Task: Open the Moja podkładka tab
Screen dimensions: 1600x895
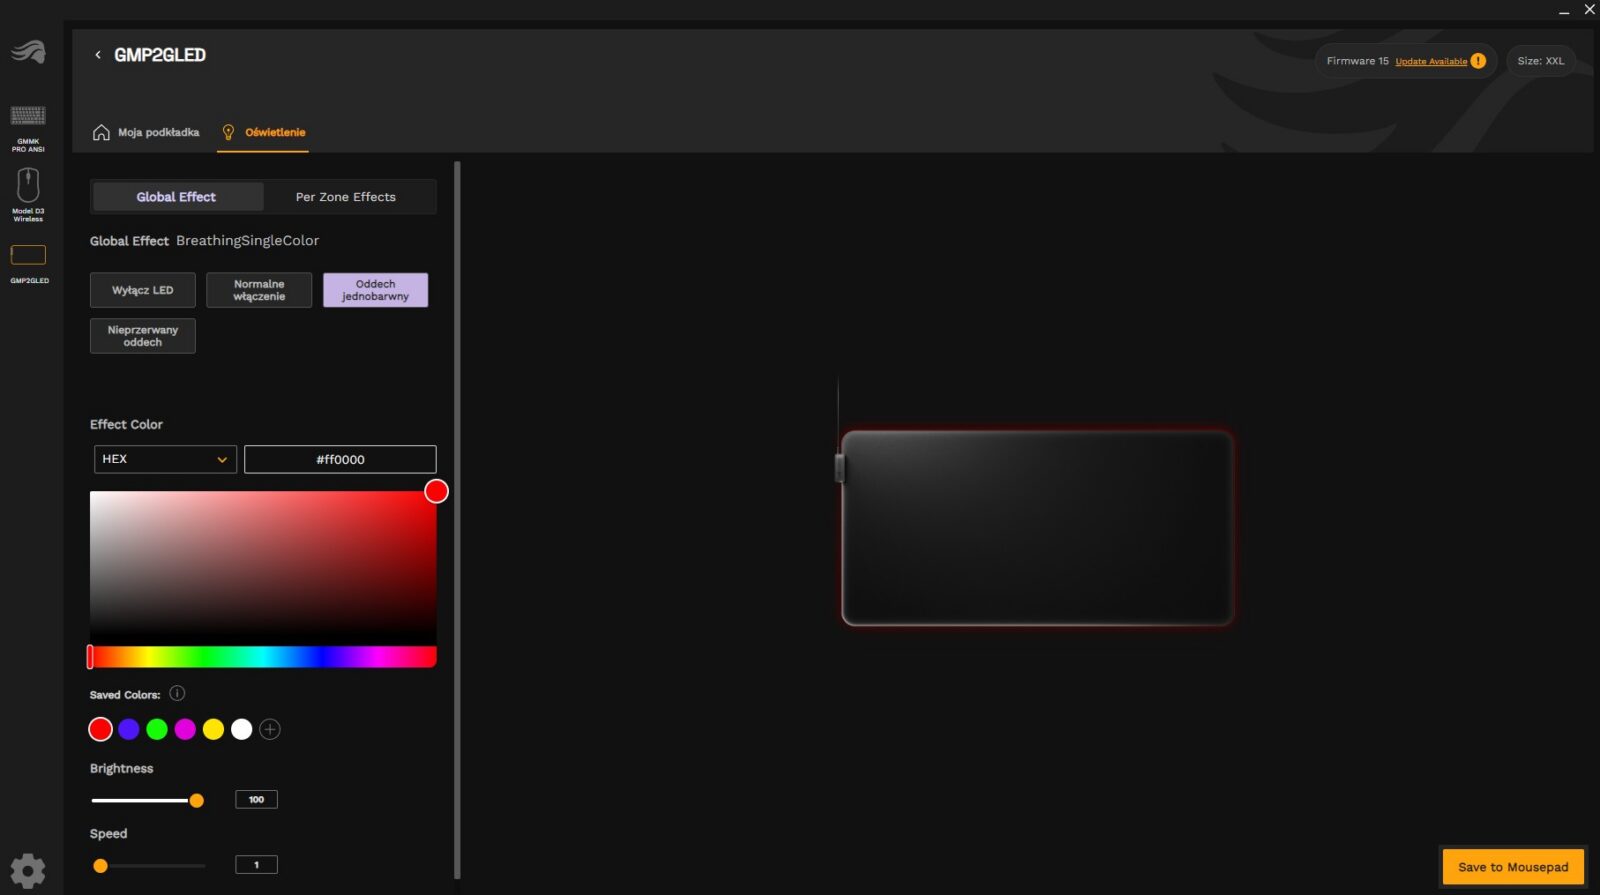Action: 146,132
